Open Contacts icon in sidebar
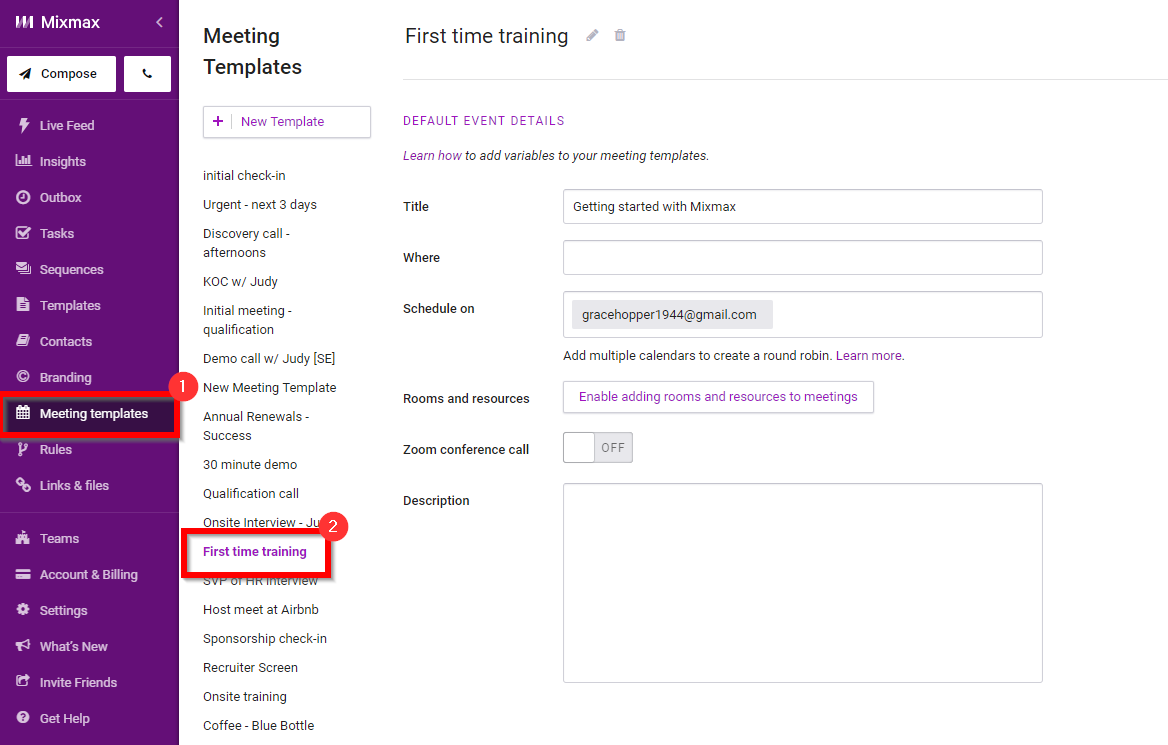 (x=24, y=340)
